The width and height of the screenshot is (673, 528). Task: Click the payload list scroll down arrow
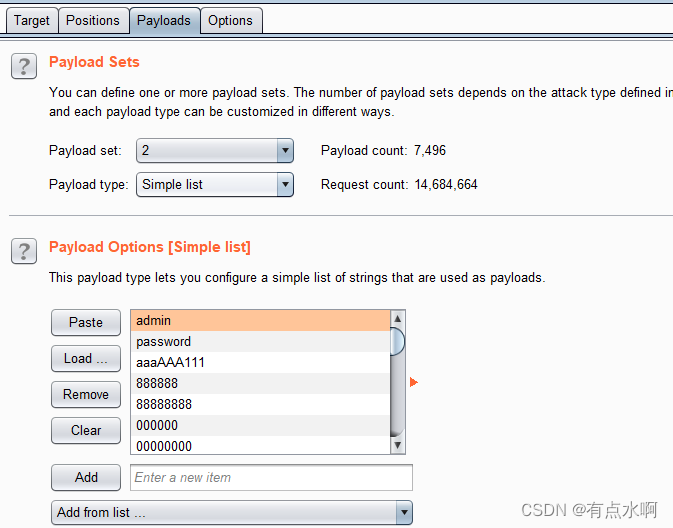(397, 446)
